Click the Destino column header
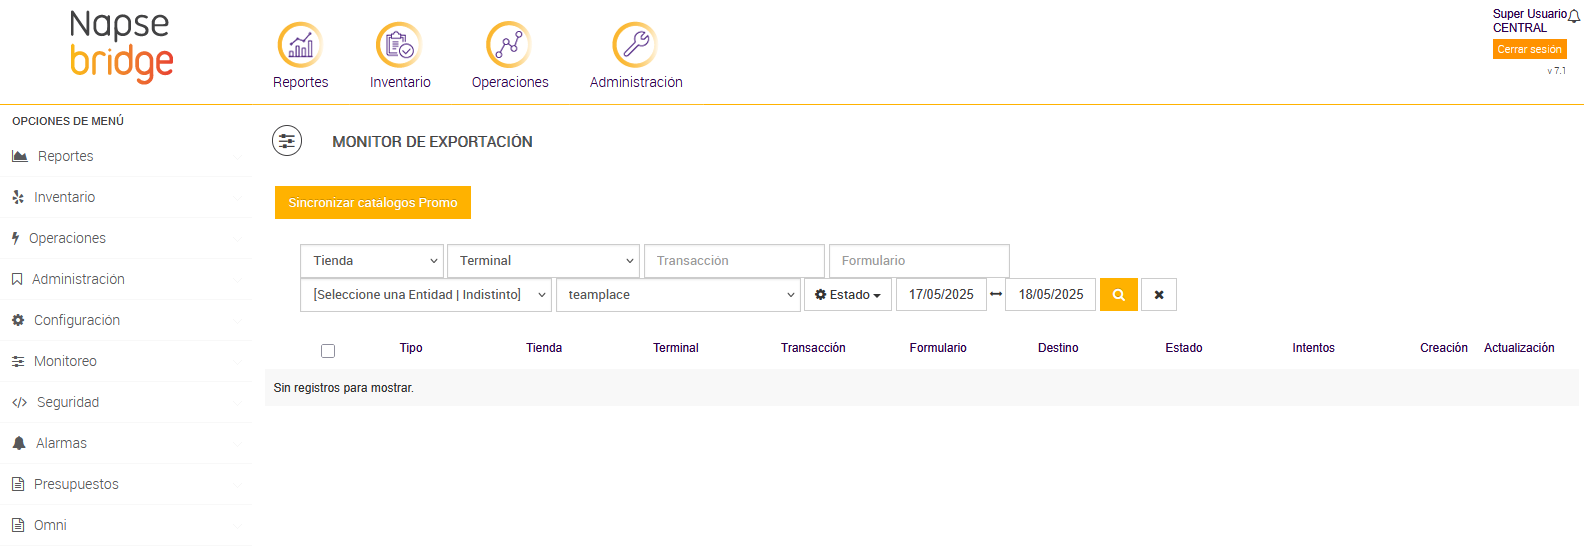This screenshot has height=560, width=1584. [1058, 348]
